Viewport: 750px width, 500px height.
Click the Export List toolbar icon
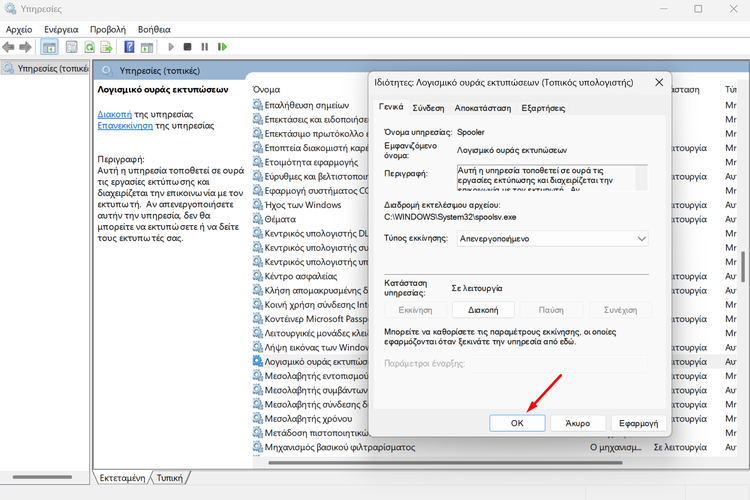[108, 47]
